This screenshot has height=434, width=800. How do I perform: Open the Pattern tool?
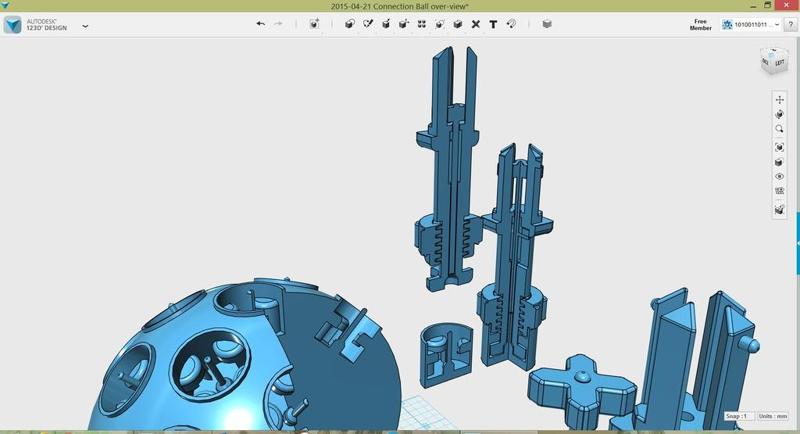pyautogui.click(x=422, y=24)
